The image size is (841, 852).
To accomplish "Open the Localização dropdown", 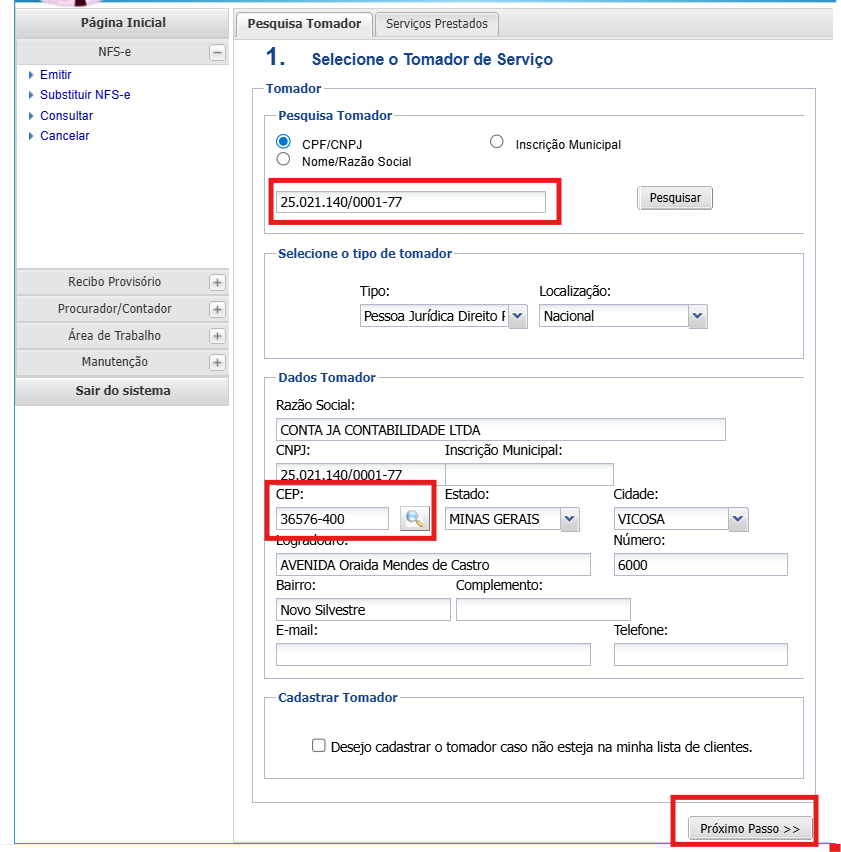I will (622, 316).
